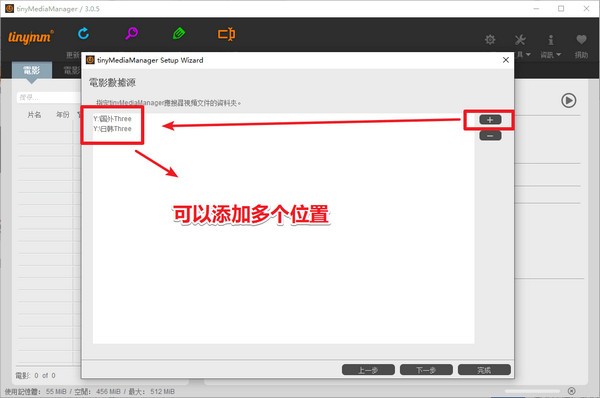
Task: Close the Setup Wizard dialog
Action: click(505, 60)
